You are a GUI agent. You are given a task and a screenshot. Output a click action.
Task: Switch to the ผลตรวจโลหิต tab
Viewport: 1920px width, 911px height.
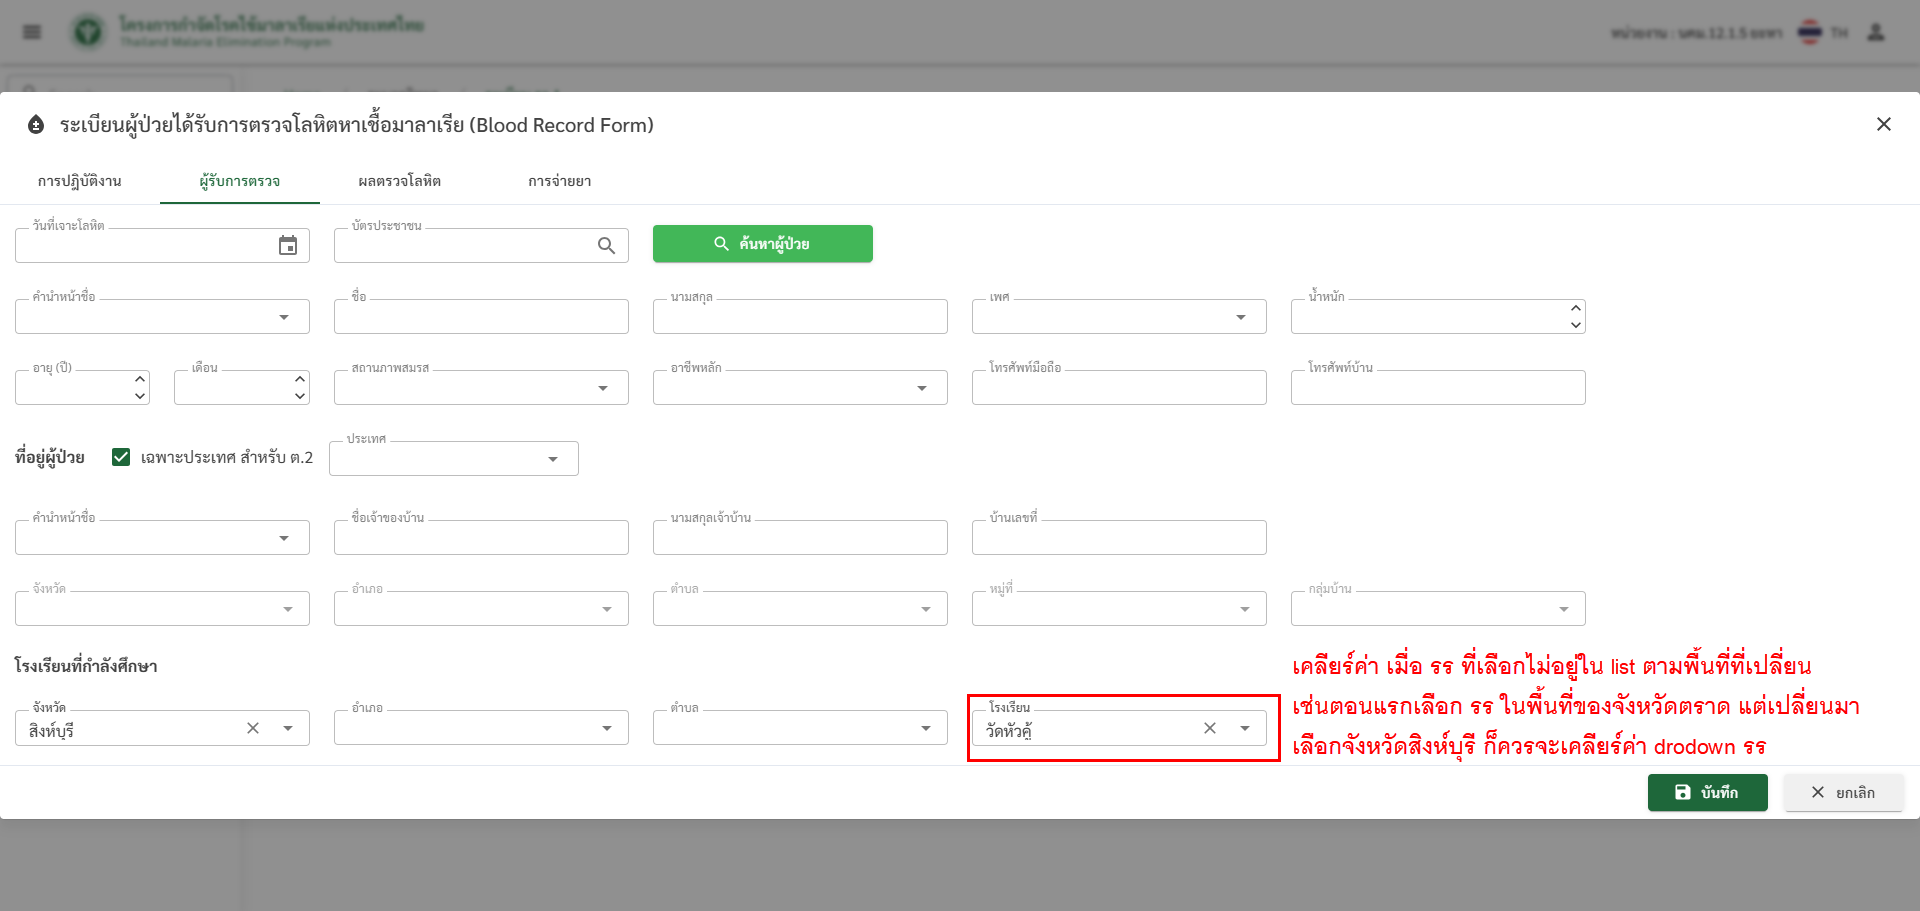399,181
